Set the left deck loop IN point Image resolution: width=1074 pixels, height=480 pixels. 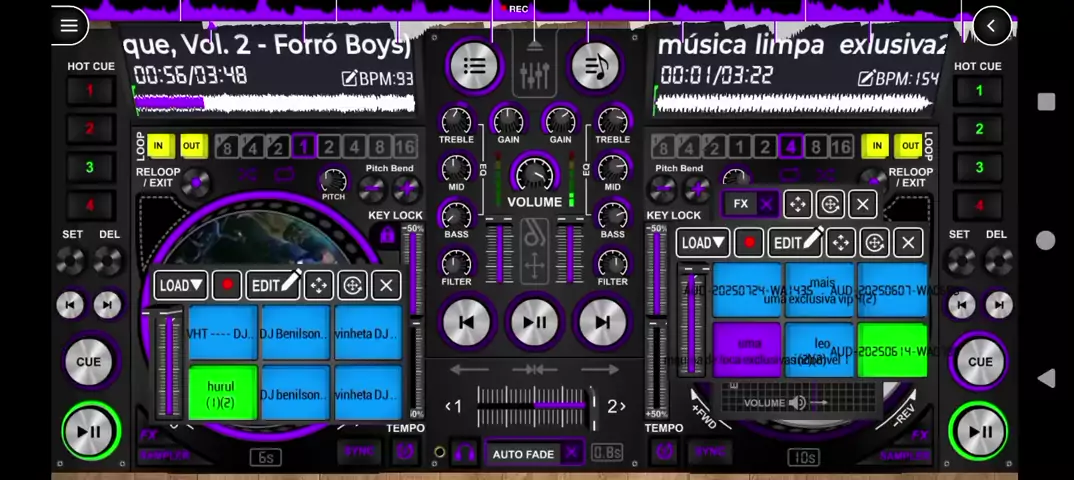pos(159,146)
